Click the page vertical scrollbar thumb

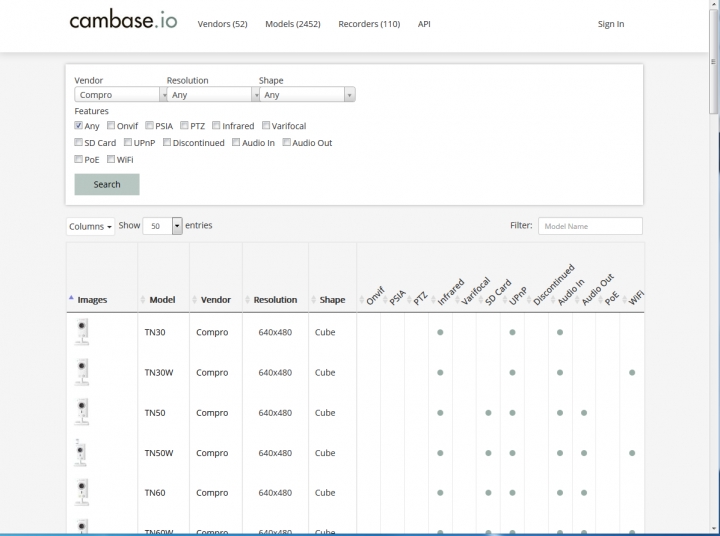713,62
